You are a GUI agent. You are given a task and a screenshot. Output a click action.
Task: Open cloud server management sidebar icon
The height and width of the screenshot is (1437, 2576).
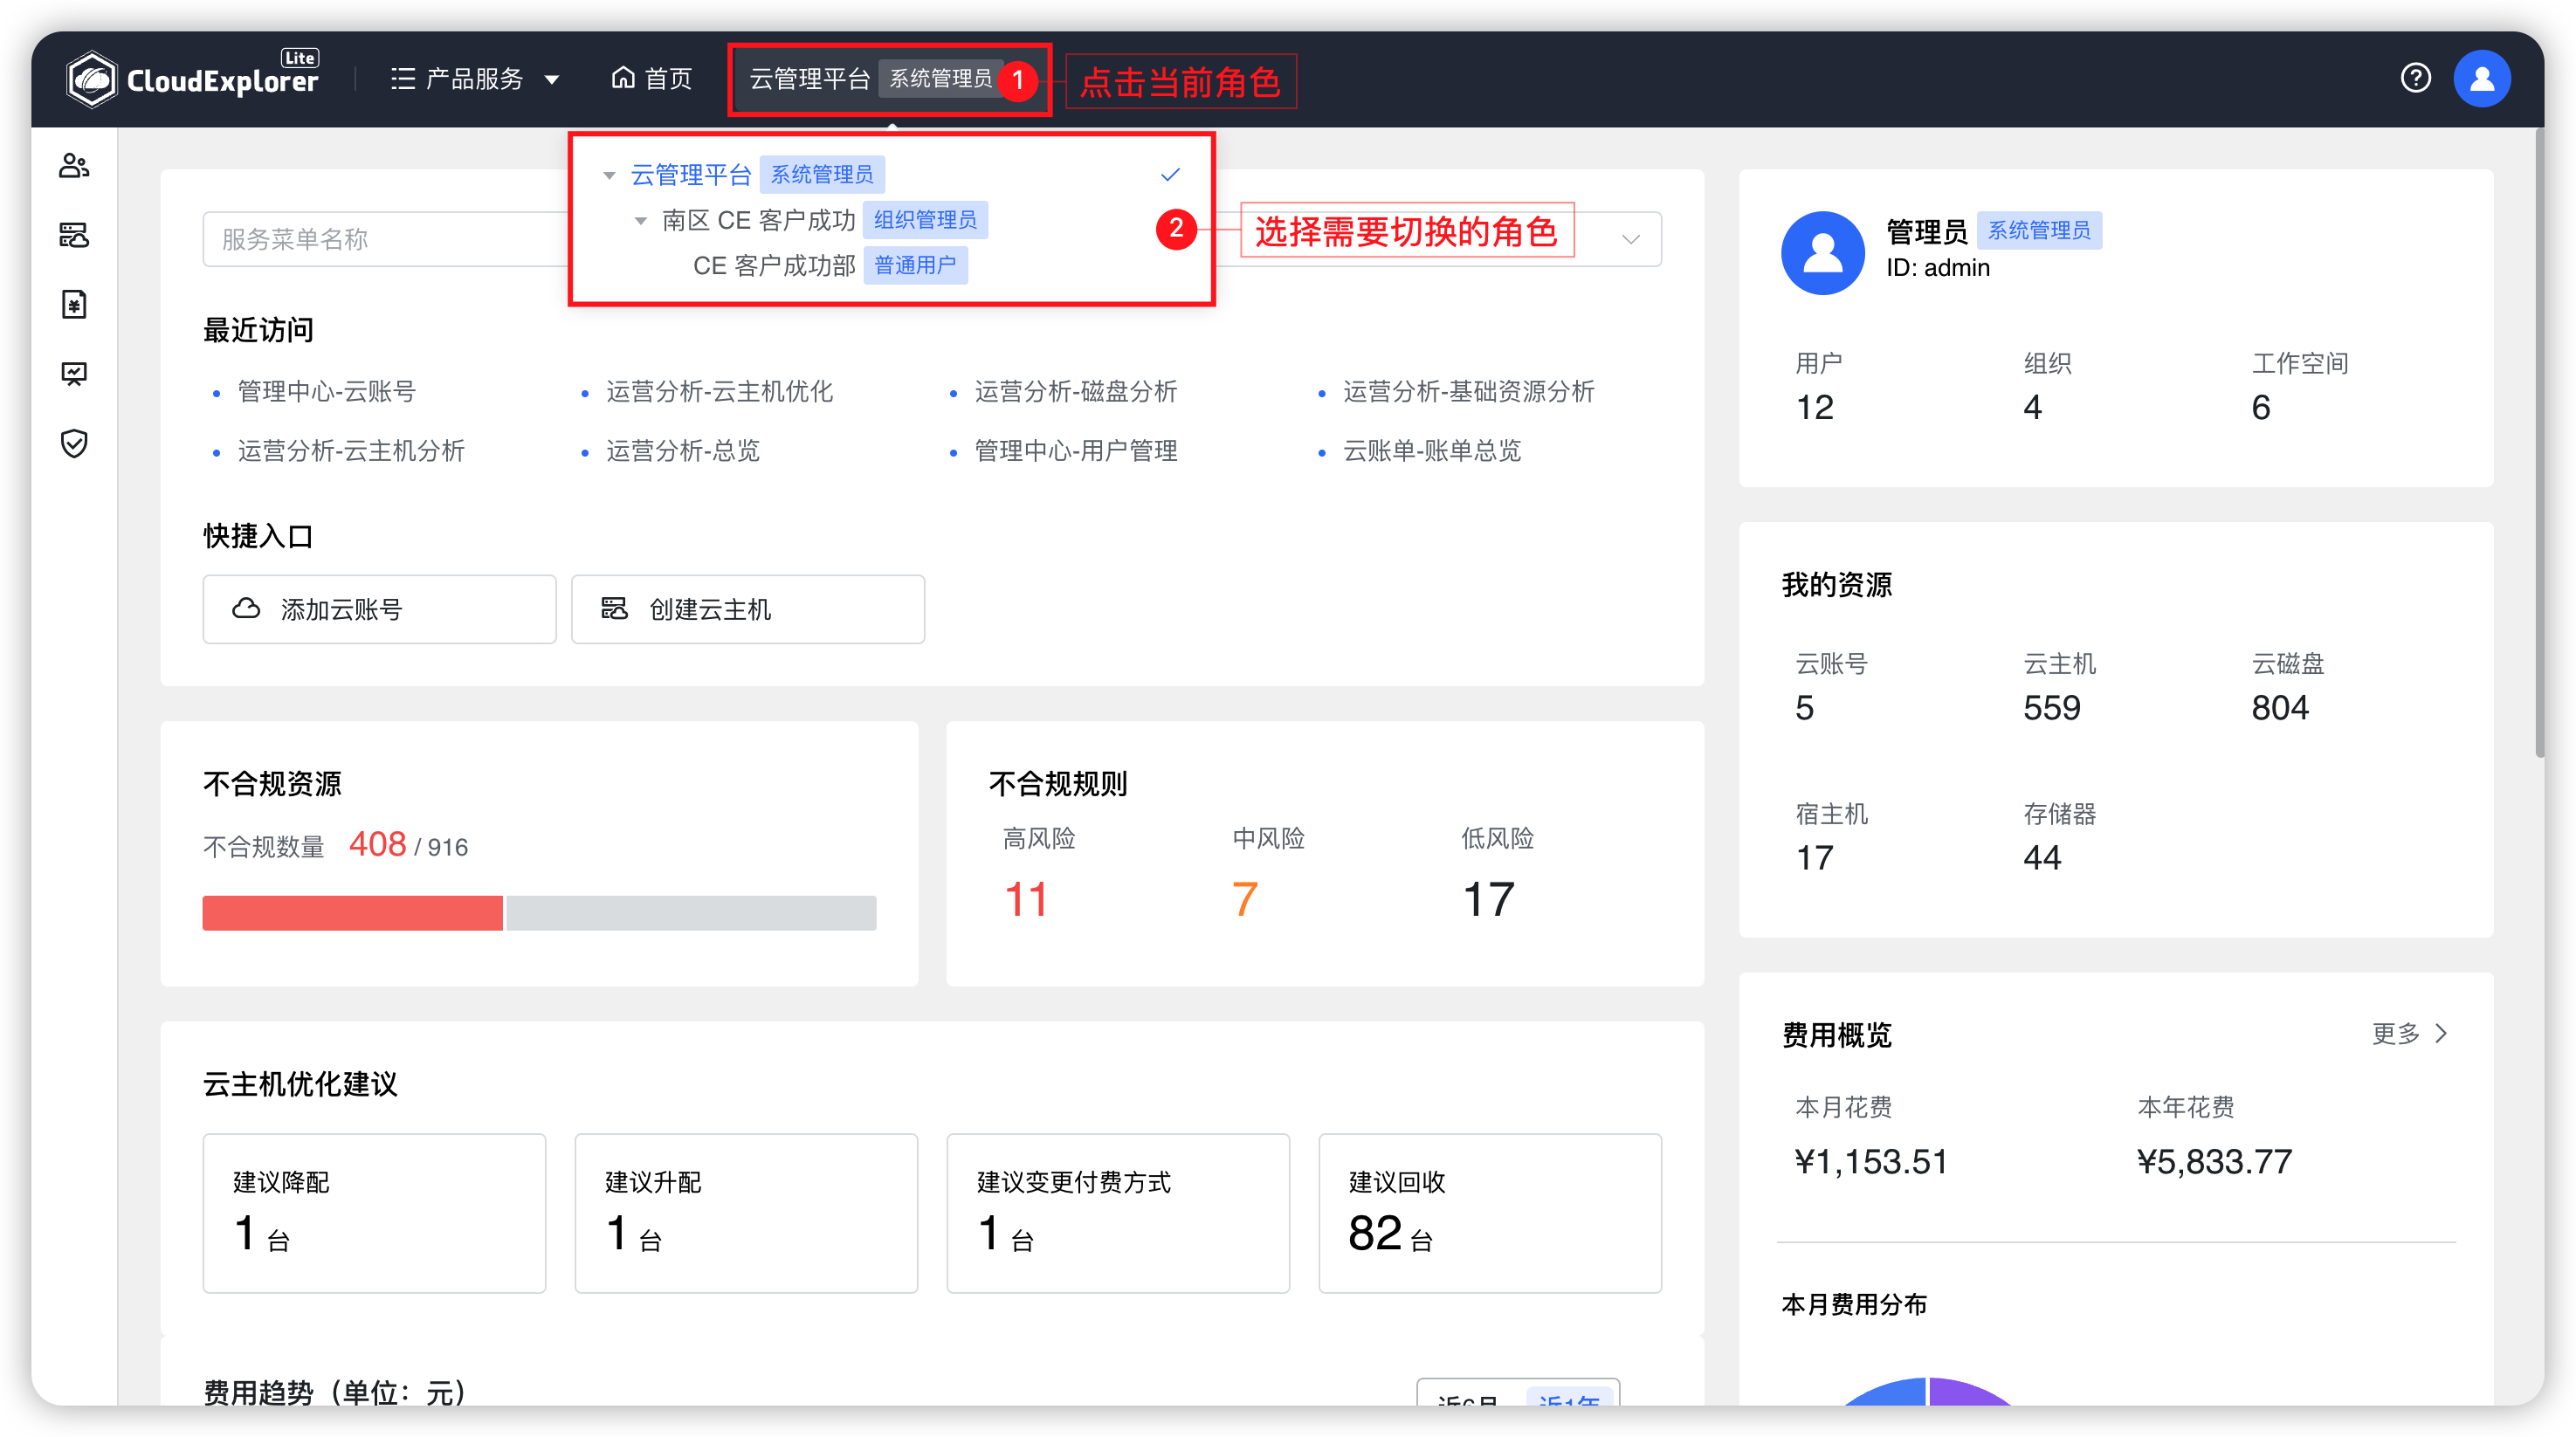(74, 235)
